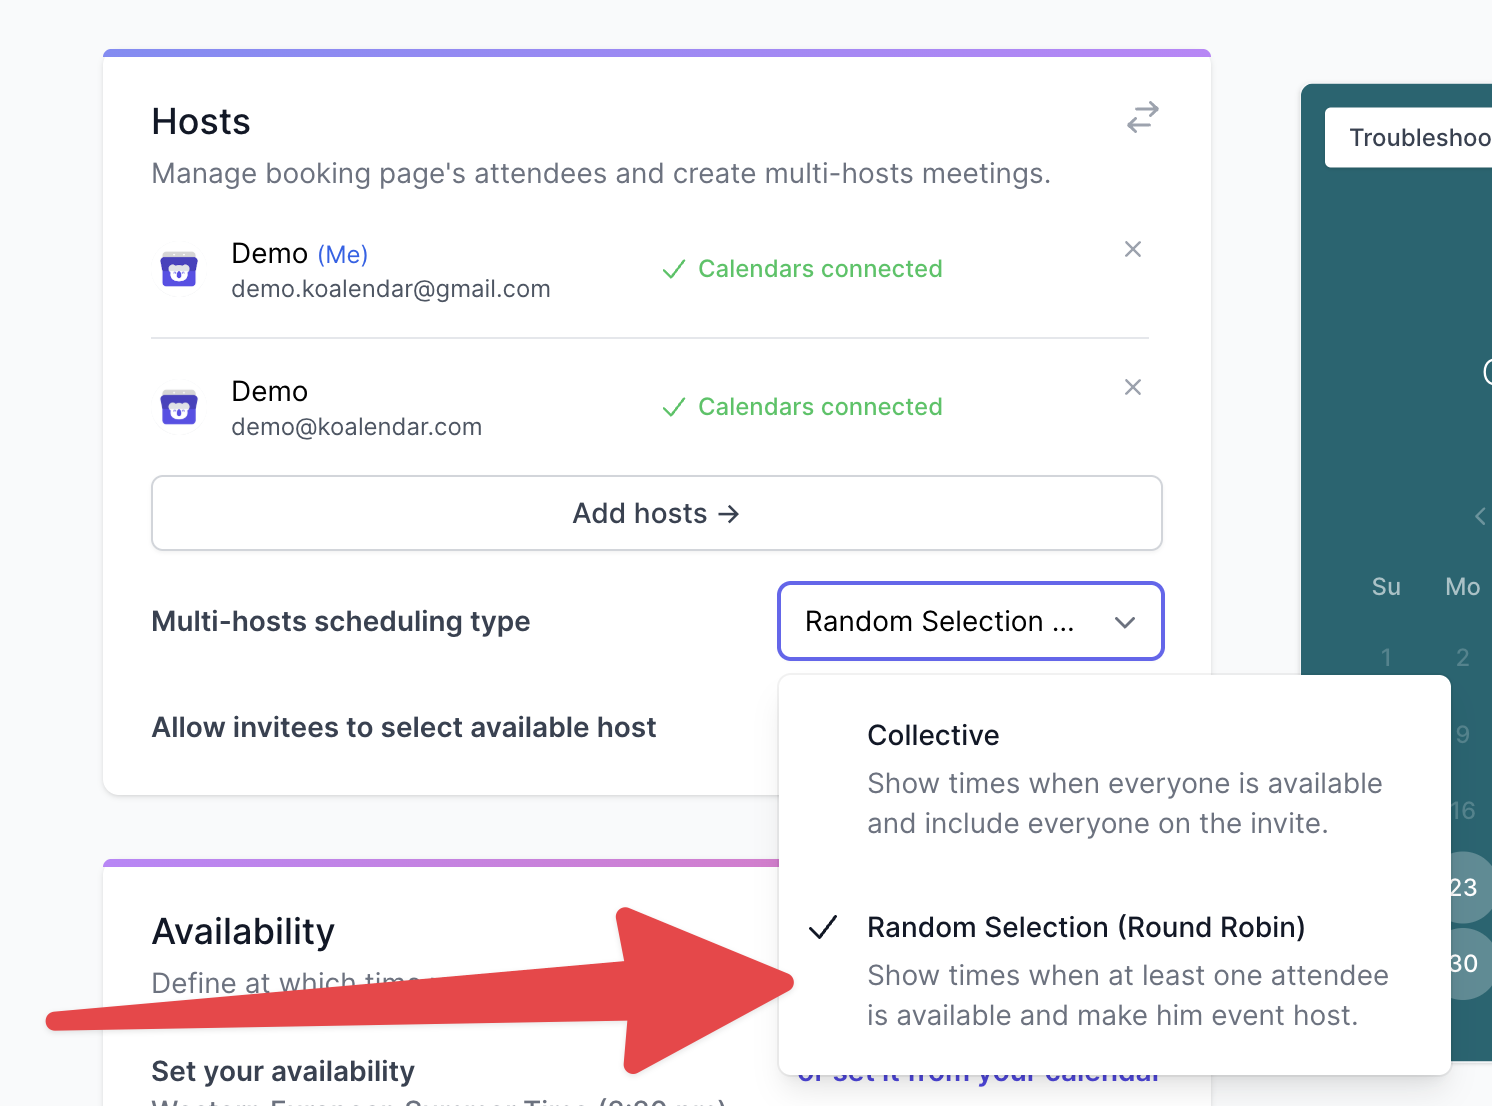Click the Add hosts button
This screenshot has height=1106, width=1492.
point(657,513)
